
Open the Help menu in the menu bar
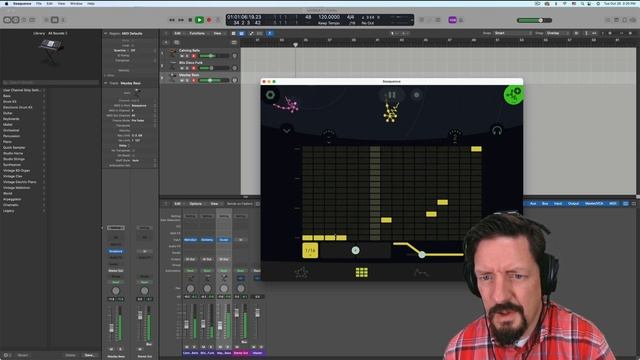point(91,3)
